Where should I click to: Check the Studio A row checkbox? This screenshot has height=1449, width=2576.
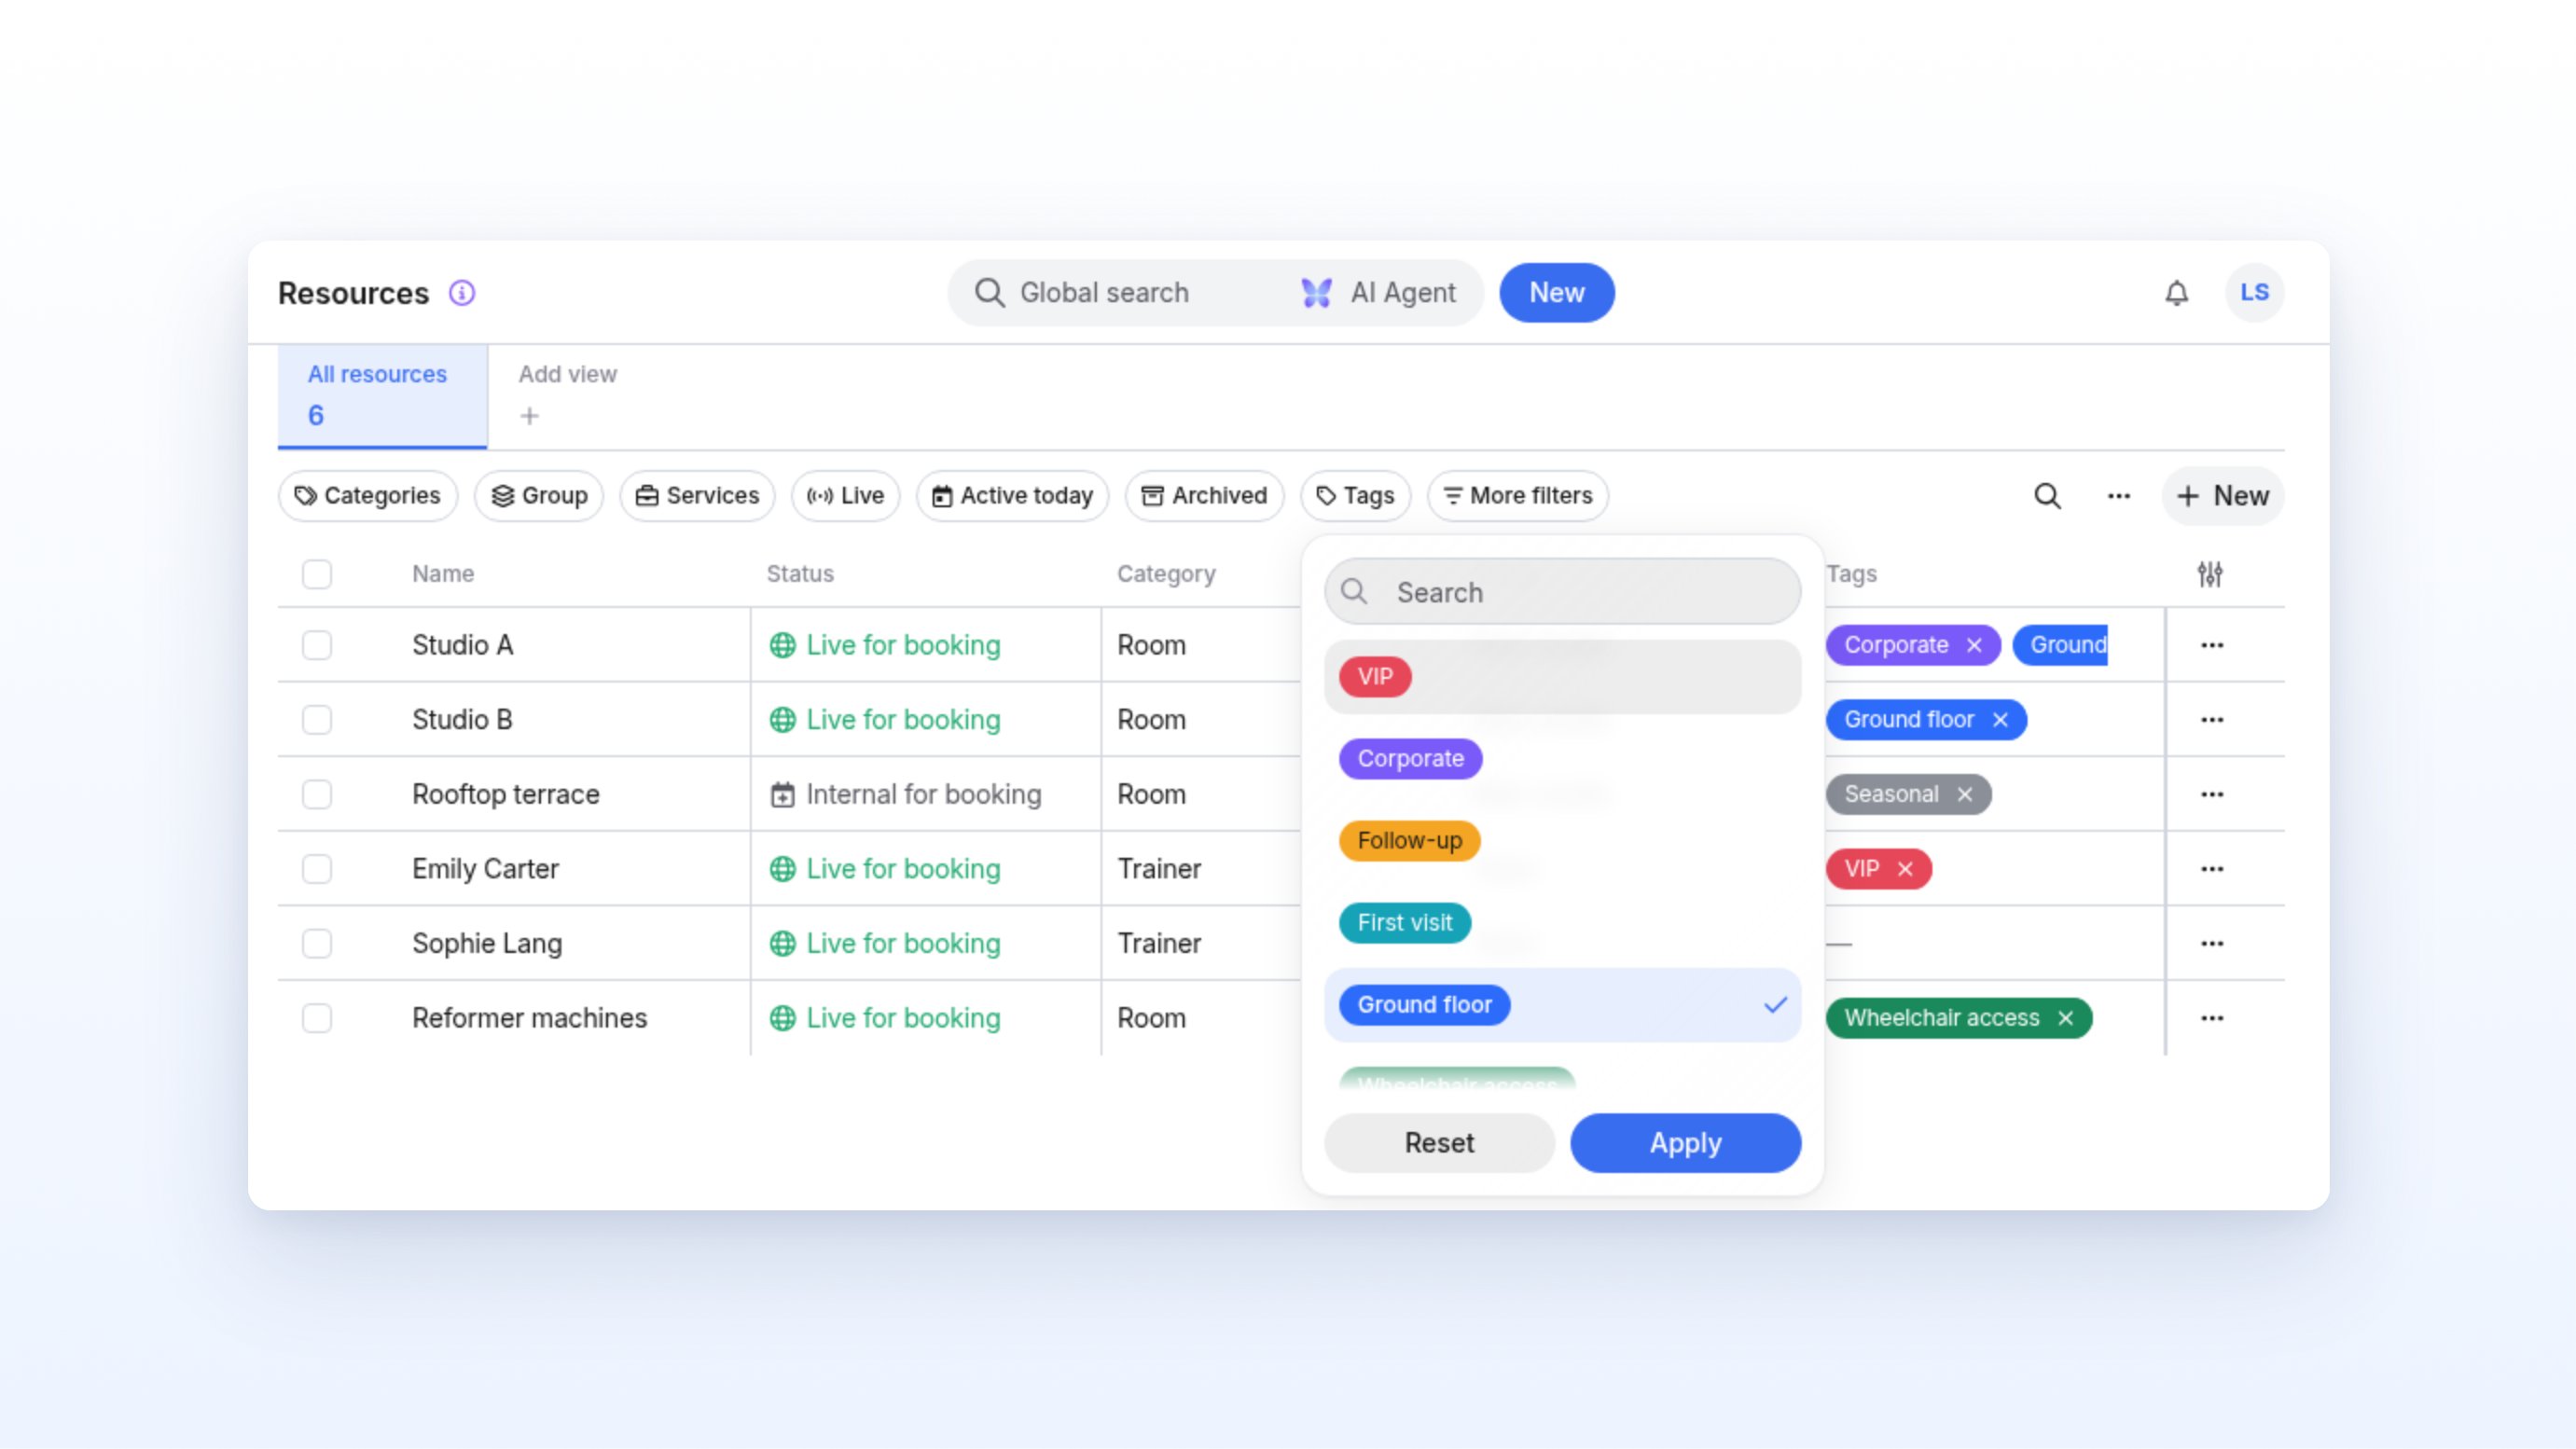coord(317,645)
